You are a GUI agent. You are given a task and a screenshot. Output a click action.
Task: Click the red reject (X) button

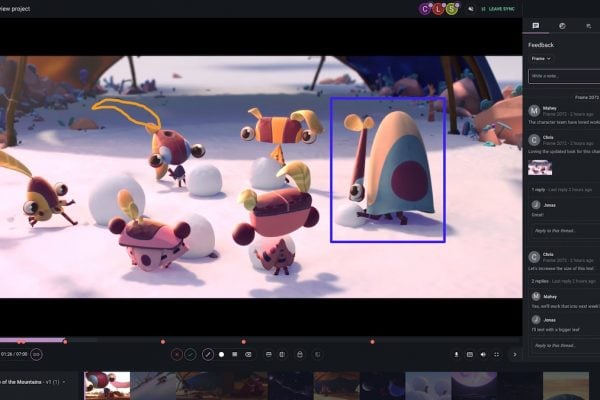pyautogui.click(x=177, y=354)
